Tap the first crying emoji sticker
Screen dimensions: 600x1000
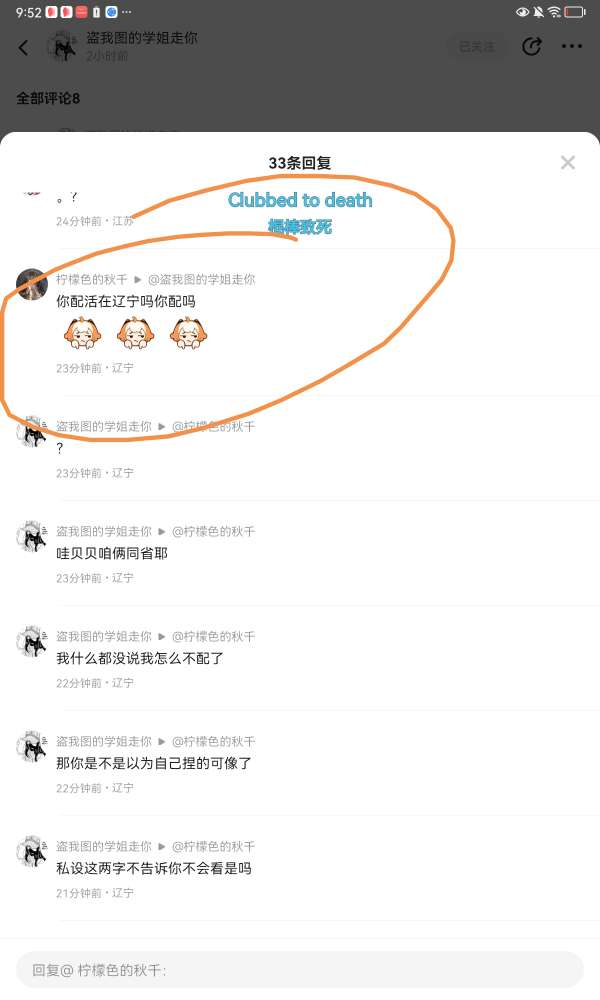coord(82,334)
